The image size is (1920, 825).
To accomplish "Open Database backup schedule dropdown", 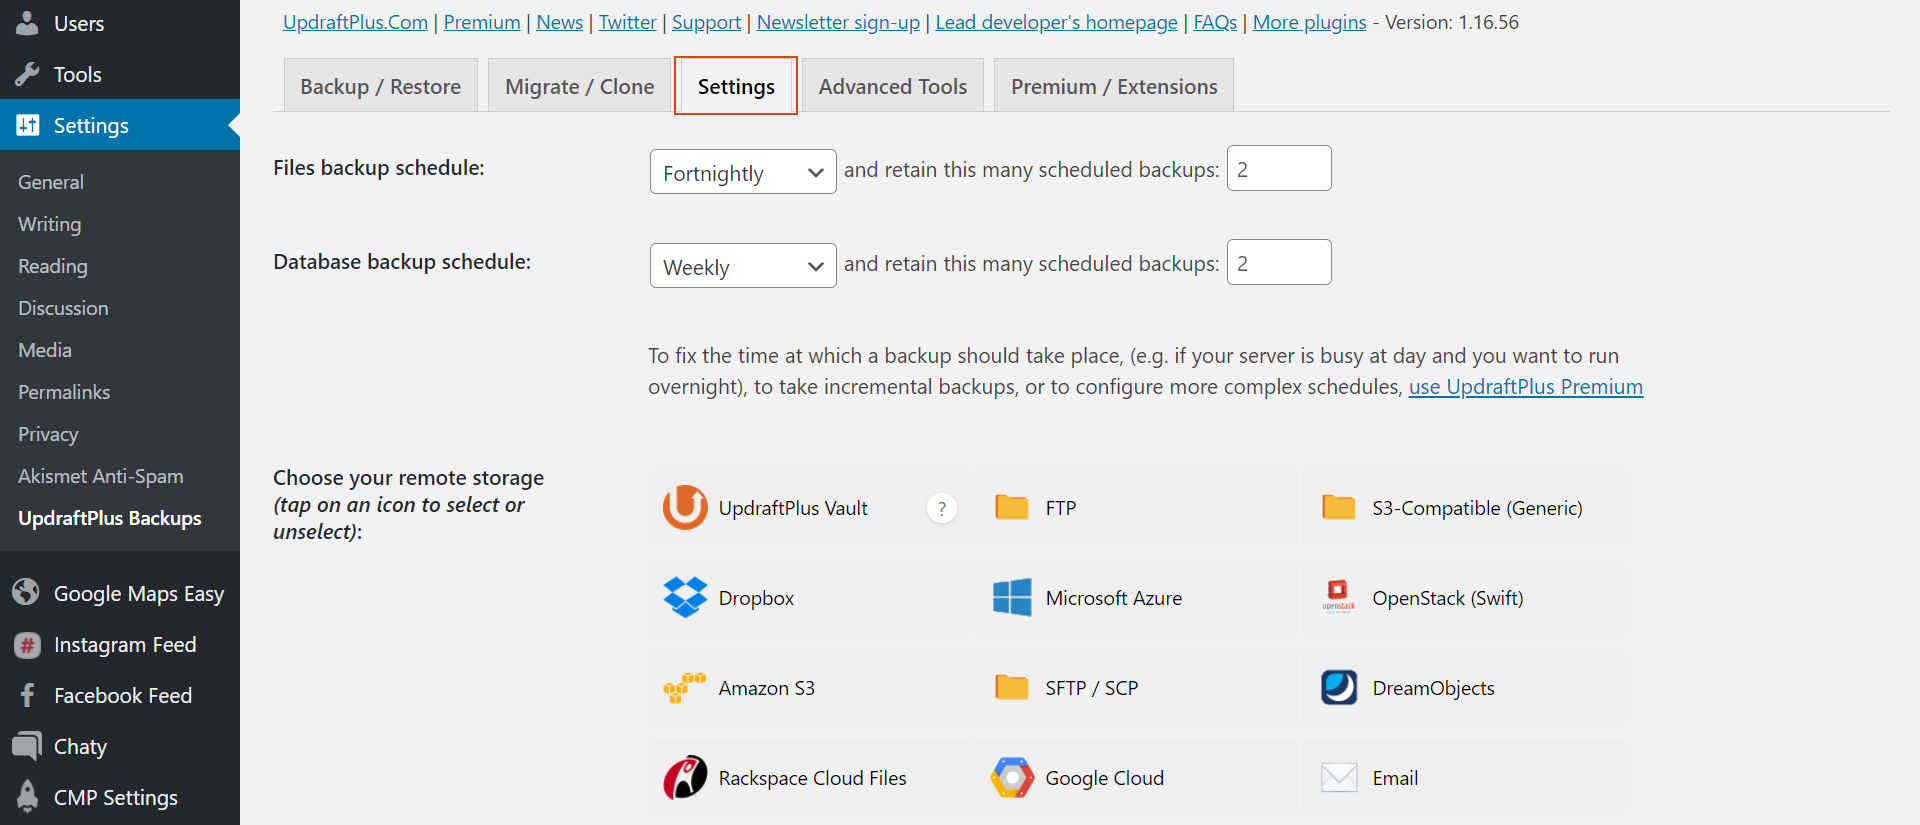I will click(x=743, y=266).
